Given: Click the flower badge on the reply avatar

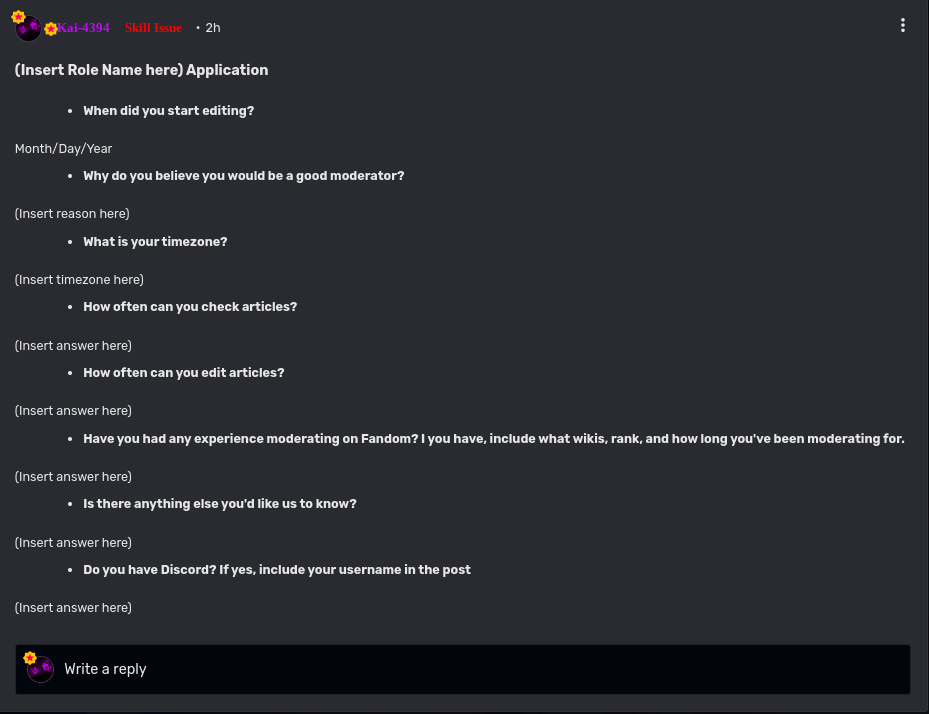Looking at the screenshot, I should tap(30, 658).
